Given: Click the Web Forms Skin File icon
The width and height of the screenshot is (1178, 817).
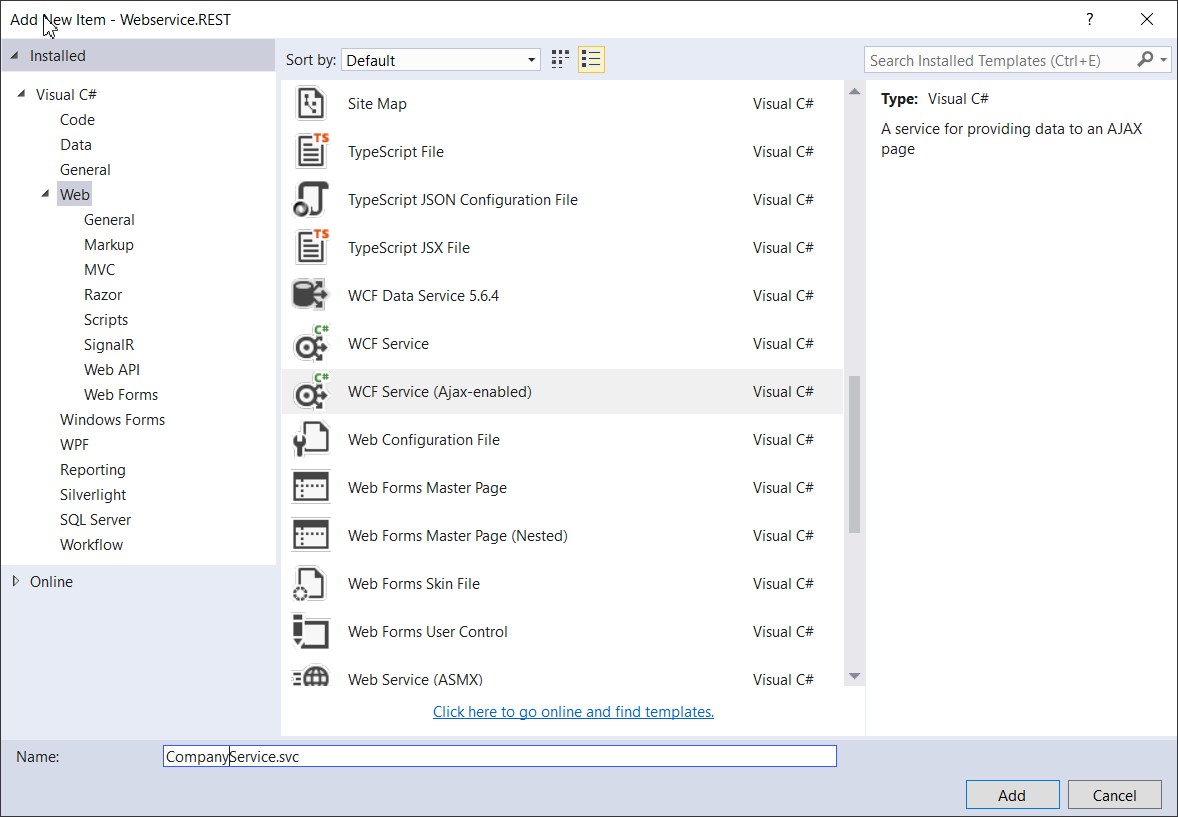Looking at the screenshot, I should click(x=310, y=584).
